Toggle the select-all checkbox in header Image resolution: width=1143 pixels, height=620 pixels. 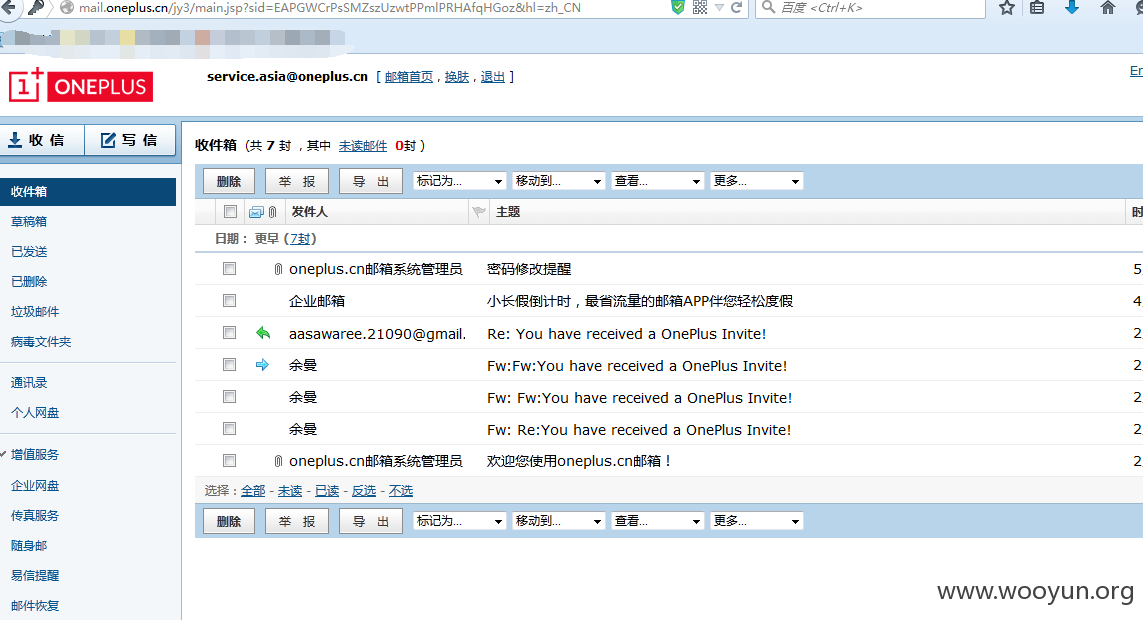click(x=230, y=211)
